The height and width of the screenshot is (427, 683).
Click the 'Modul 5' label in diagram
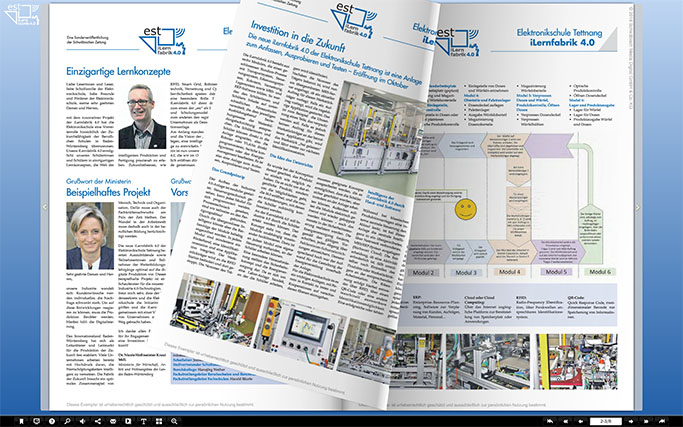click(556, 272)
